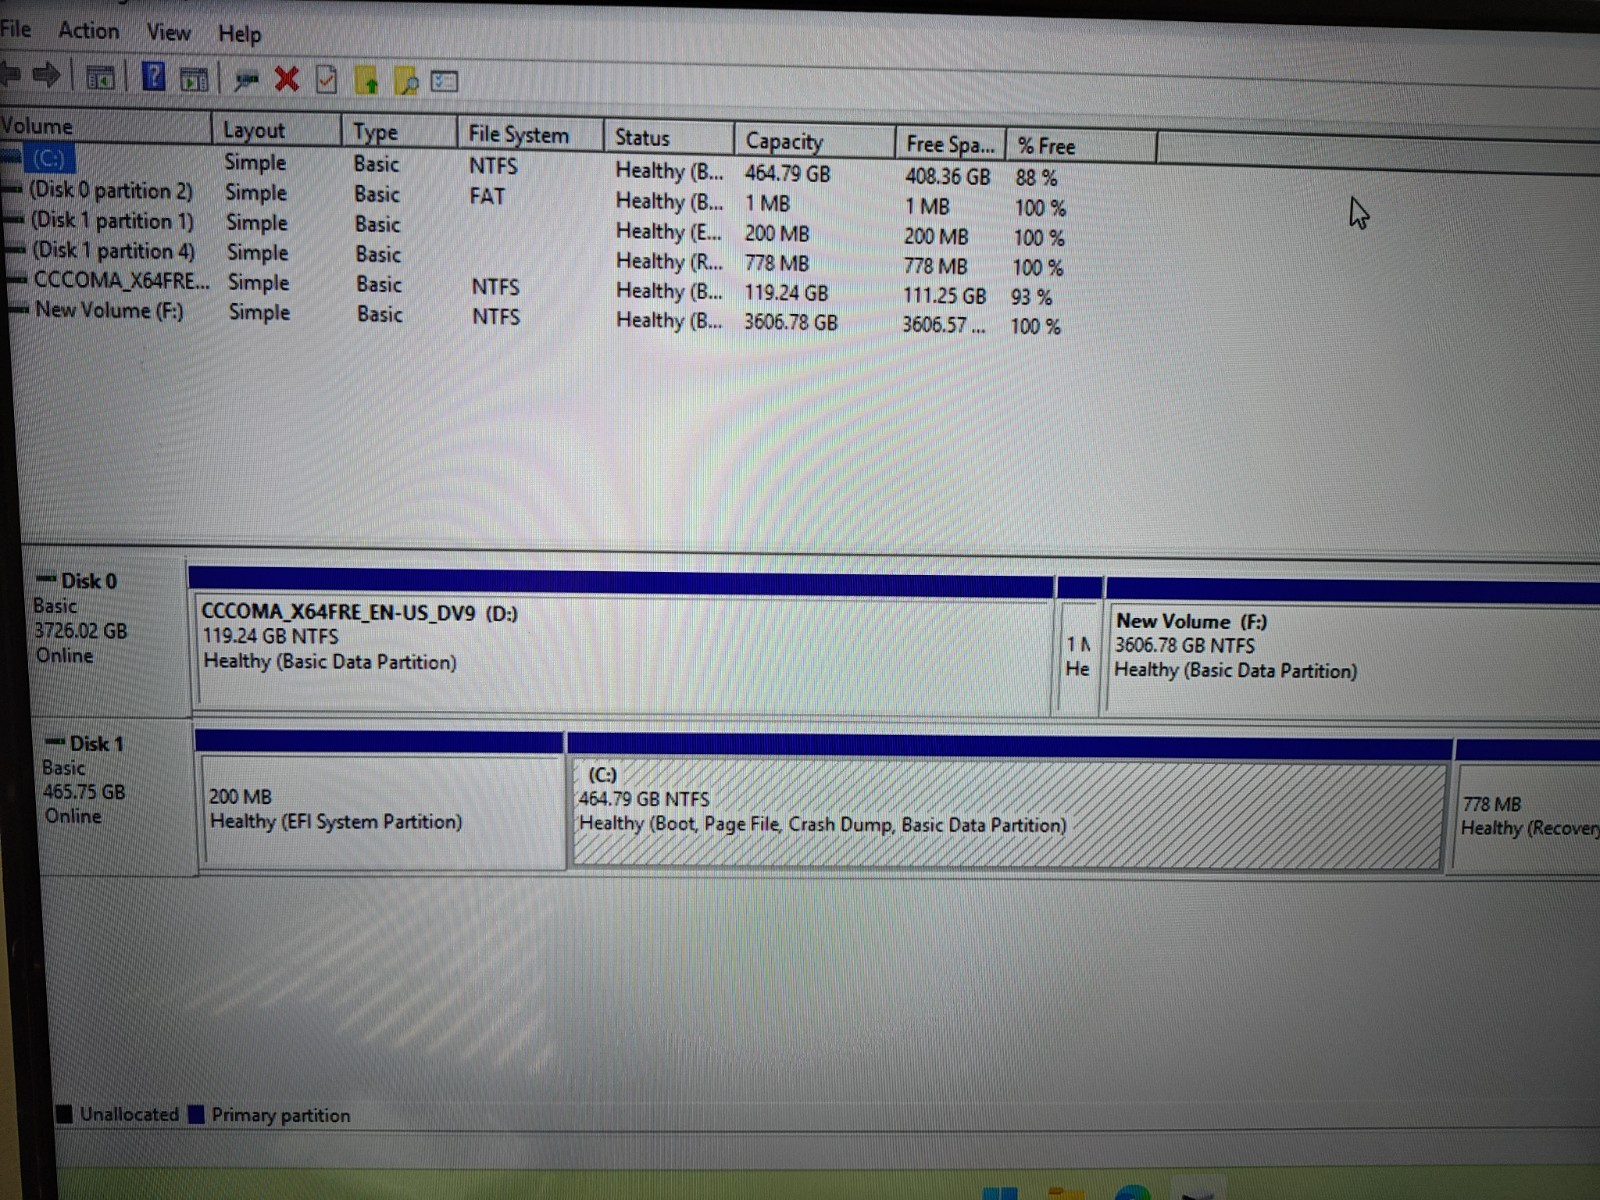Sort by the Volume column header
1600x1200 pixels.
pos(105,127)
